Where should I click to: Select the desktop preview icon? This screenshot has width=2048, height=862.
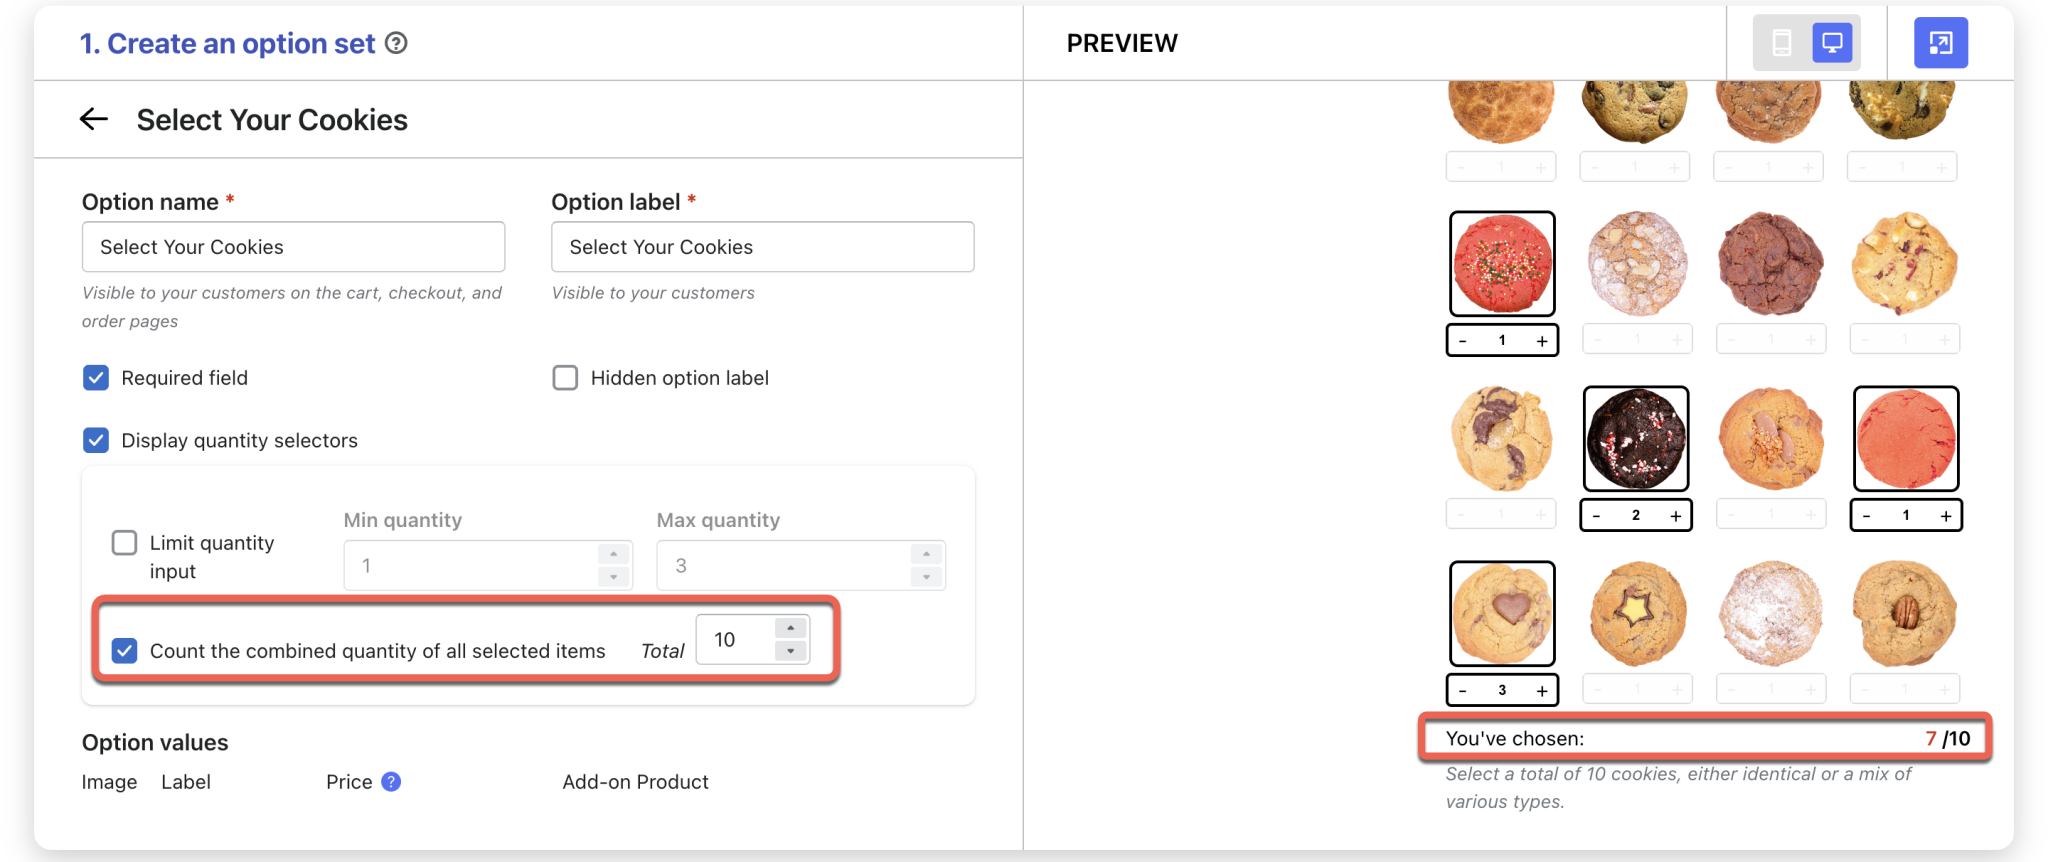tap(1831, 42)
